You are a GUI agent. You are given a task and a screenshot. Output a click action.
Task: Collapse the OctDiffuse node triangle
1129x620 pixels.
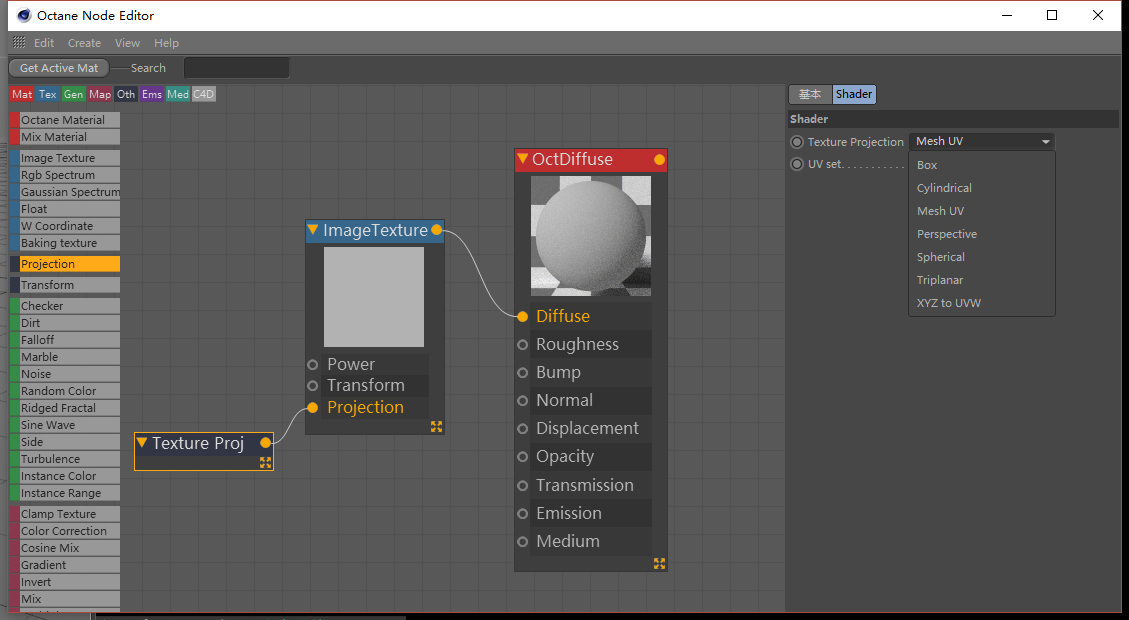click(x=523, y=158)
